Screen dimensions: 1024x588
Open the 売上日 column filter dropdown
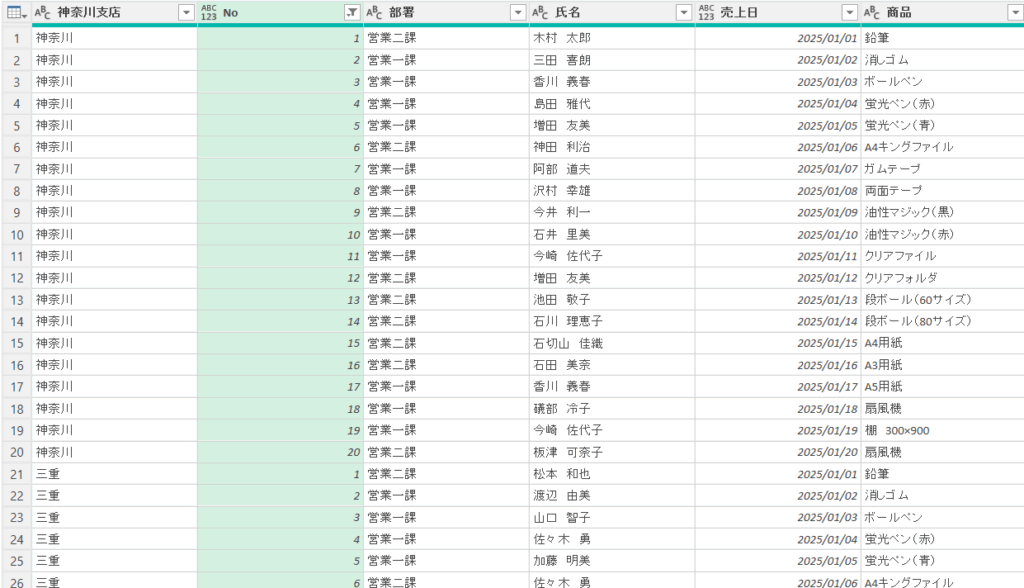pyautogui.click(x=849, y=12)
